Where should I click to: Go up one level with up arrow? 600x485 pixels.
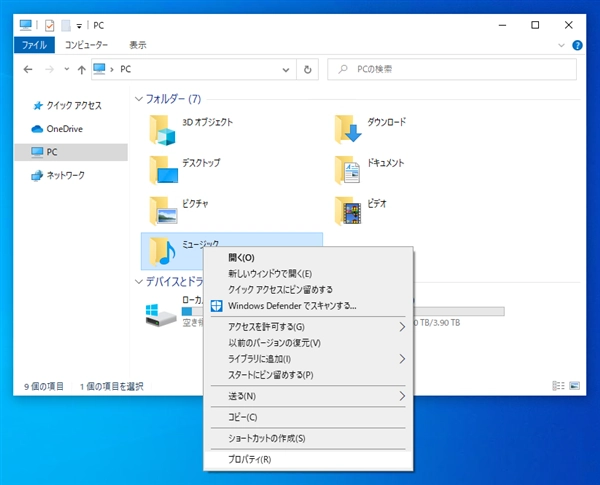point(82,69)
